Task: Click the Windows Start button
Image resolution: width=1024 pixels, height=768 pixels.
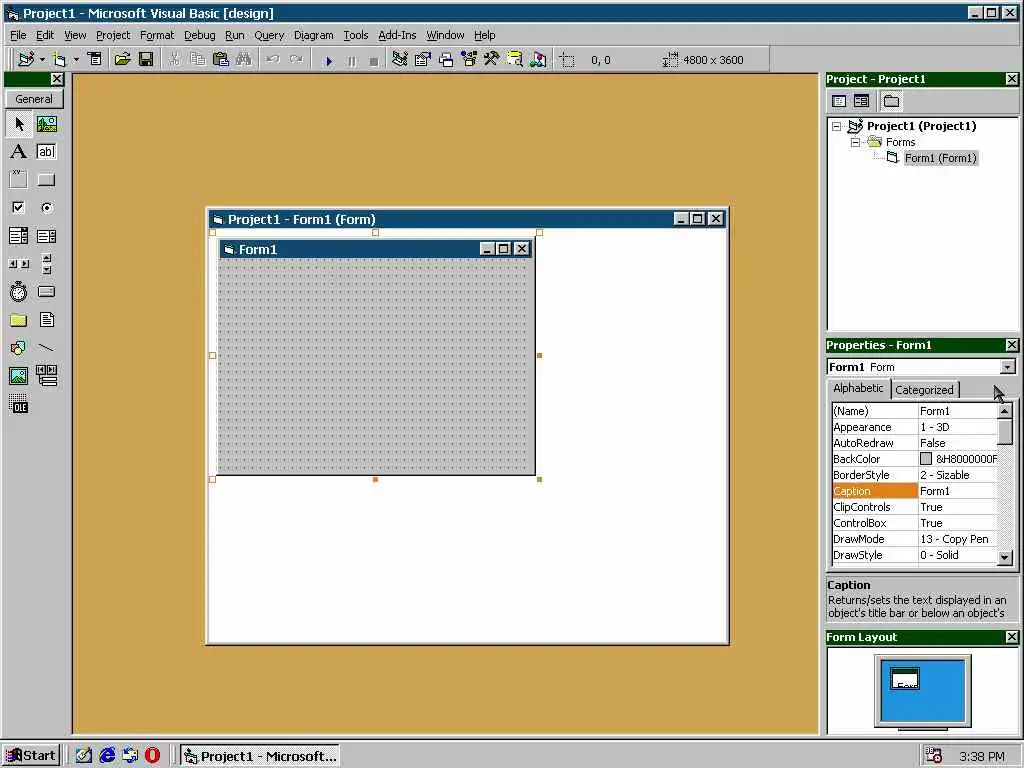Action: 31,756
